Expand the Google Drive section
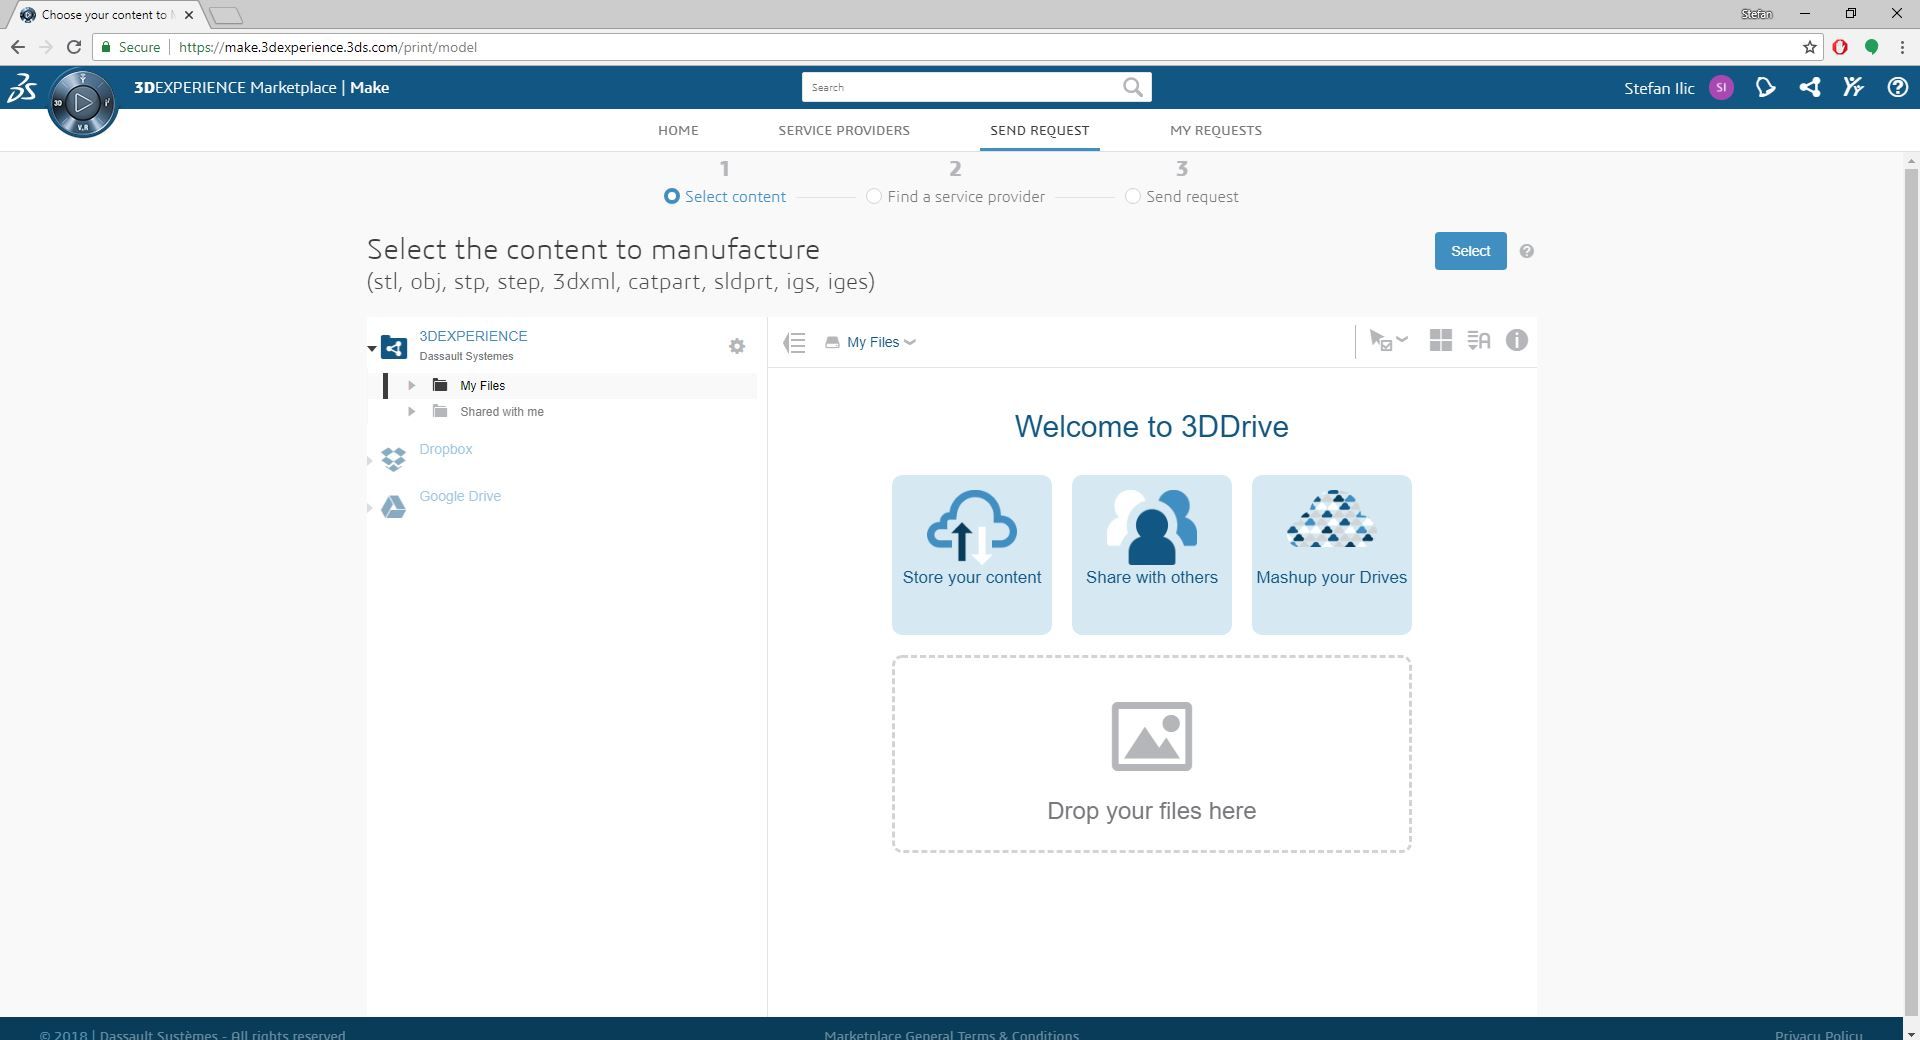Viewport: 1920px width, 1040px height. (x=370, y=507)
